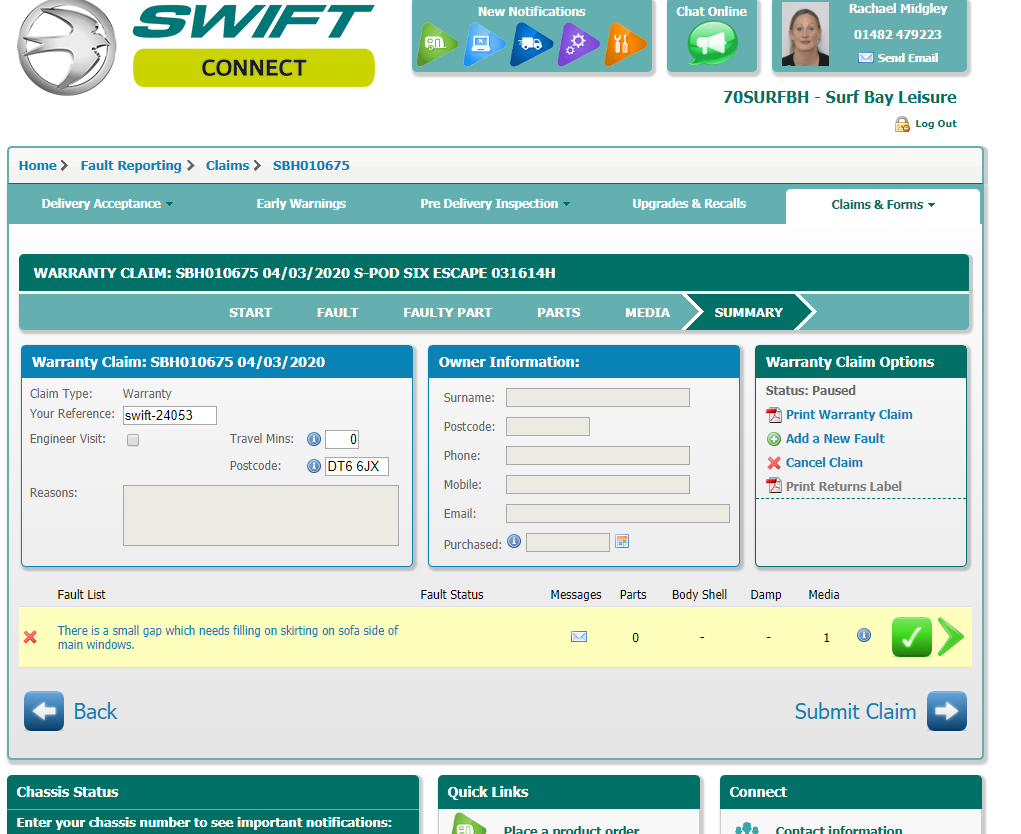Click the owner Email field
Viewport: 1021px width, 834px height.
click(x=618, y=514)
